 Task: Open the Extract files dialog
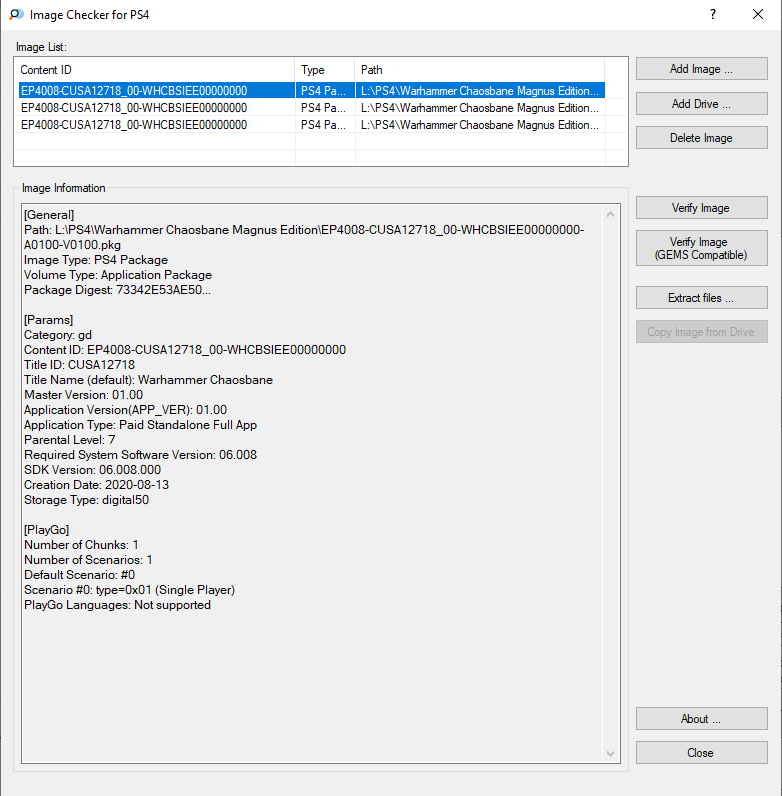coord(701,297)
